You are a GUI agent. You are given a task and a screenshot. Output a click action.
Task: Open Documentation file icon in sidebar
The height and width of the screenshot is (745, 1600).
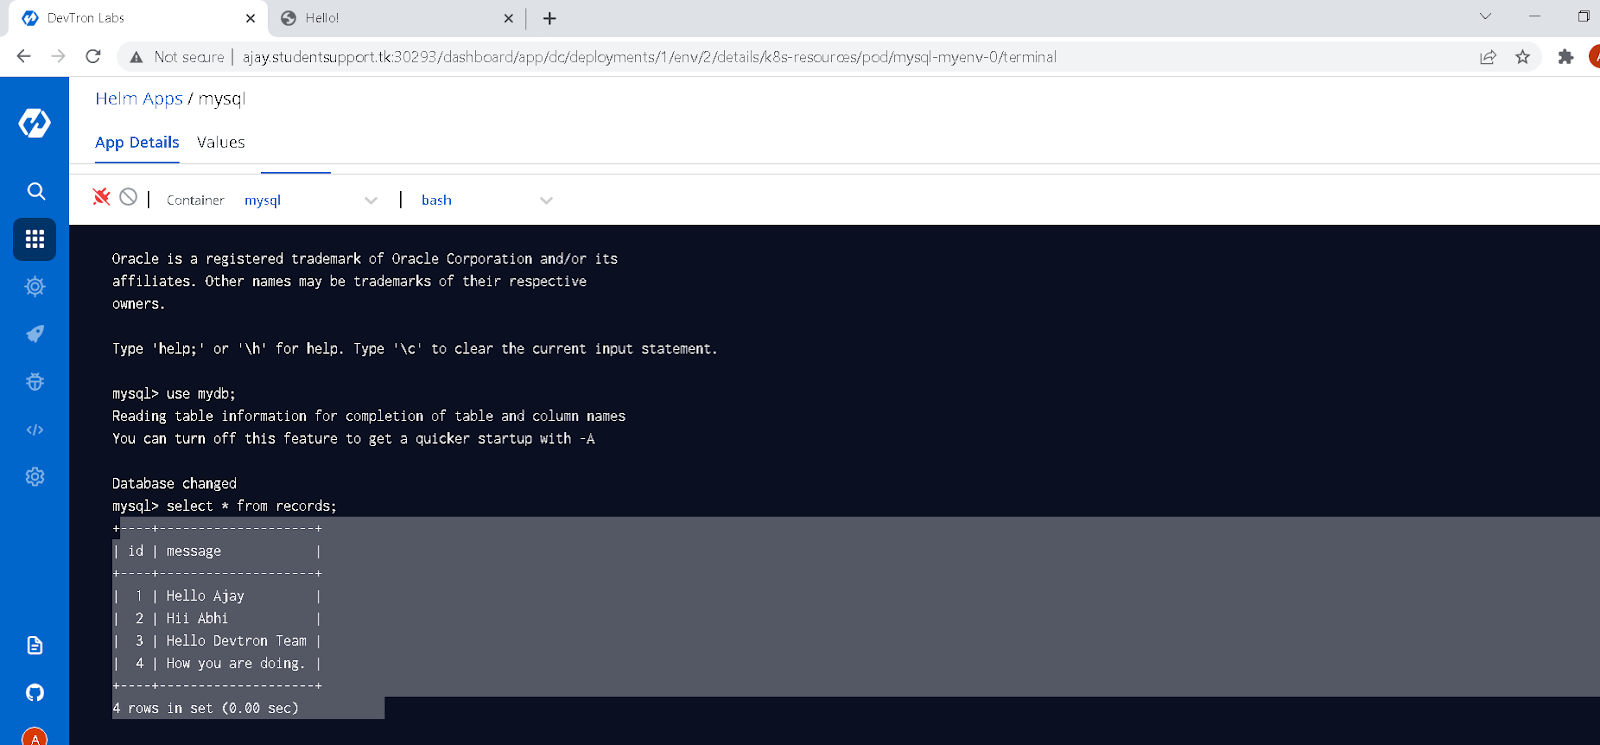[x=35, y=645]
